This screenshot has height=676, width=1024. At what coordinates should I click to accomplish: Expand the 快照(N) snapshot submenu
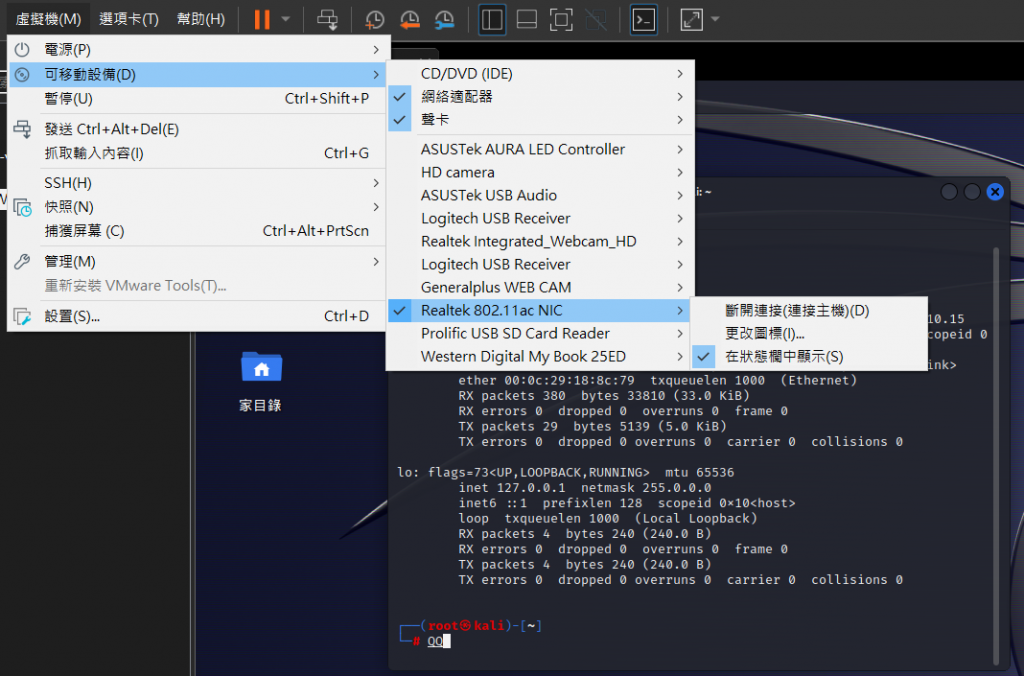pyautogui.click(x=199, y=208)
